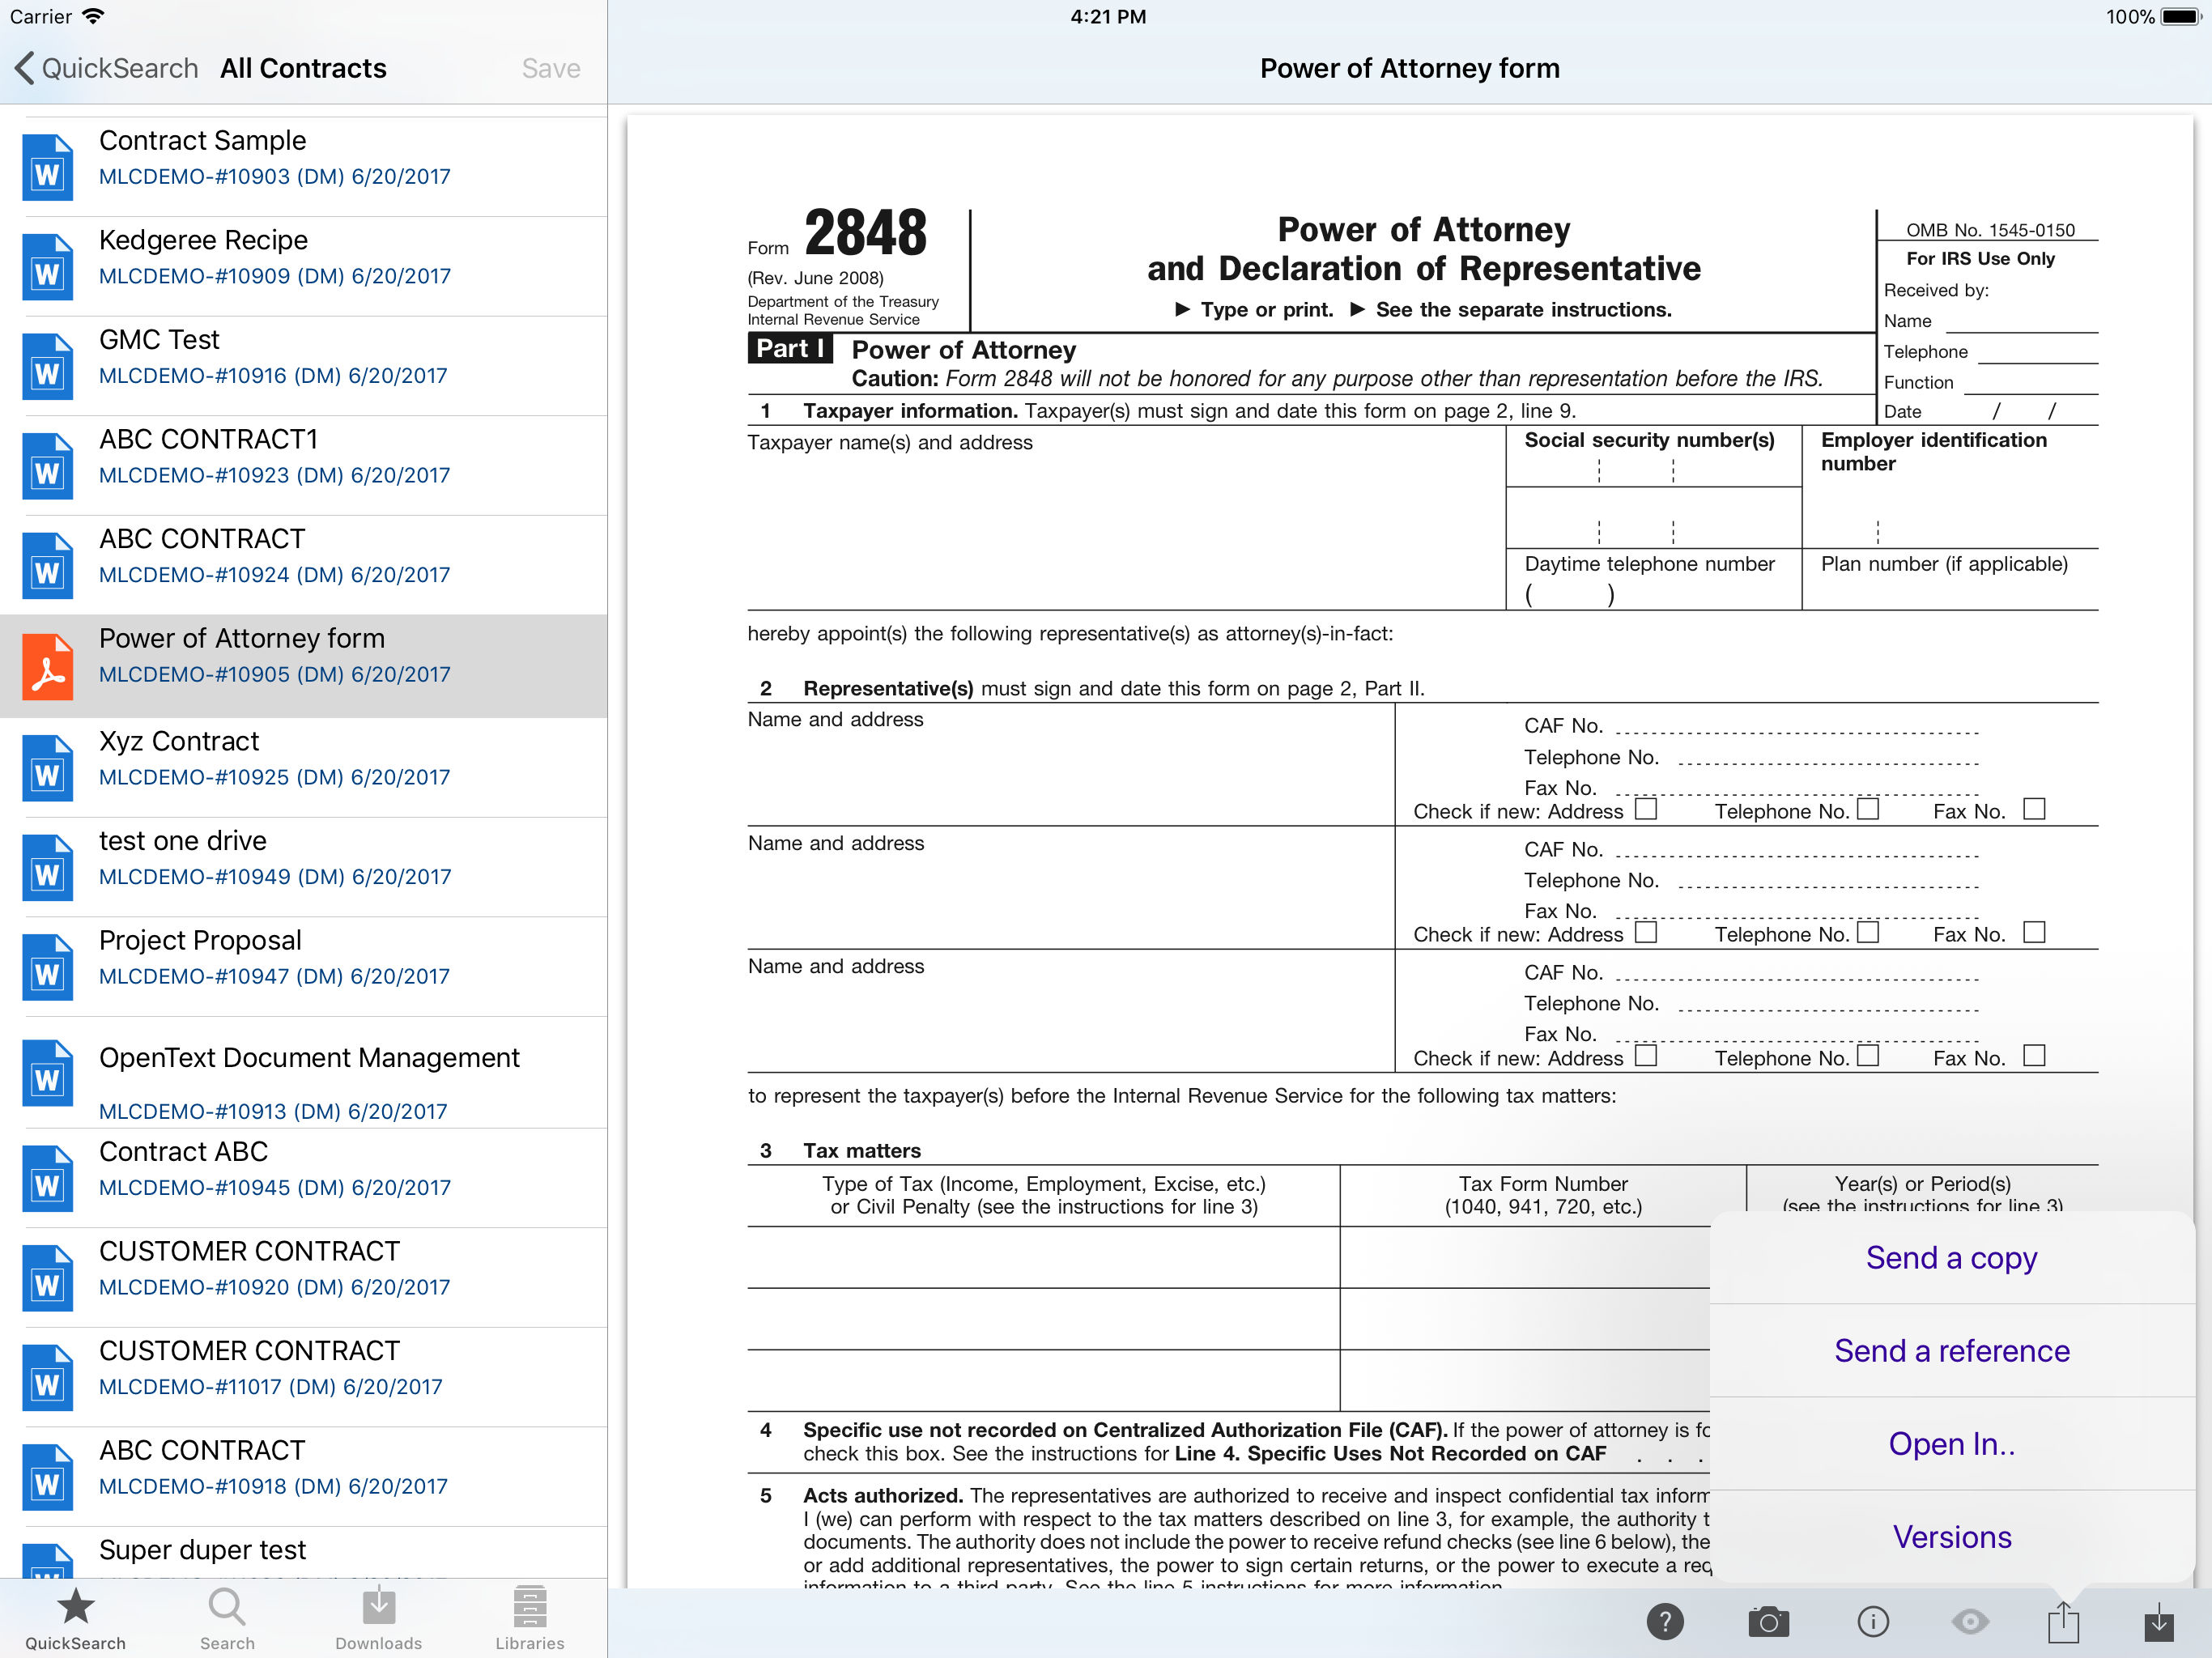Select the GMC Test title
Screen dimensions: 2212x1658
tap(159, 339)
